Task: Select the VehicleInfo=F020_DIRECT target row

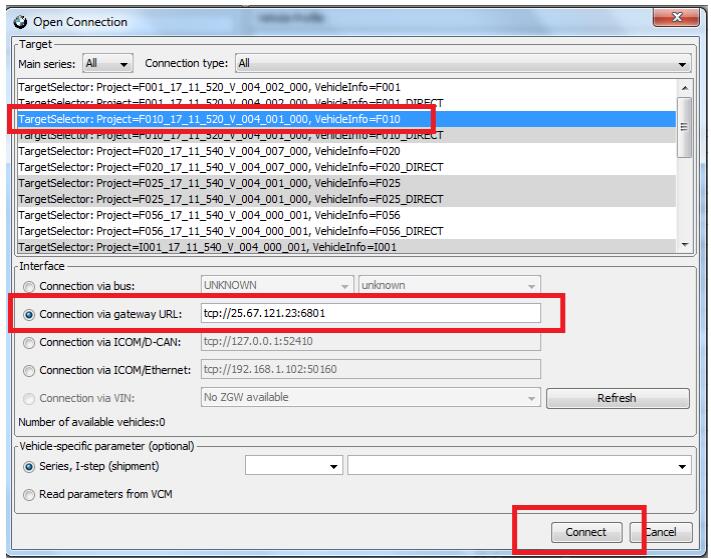Action: (346, 167)
